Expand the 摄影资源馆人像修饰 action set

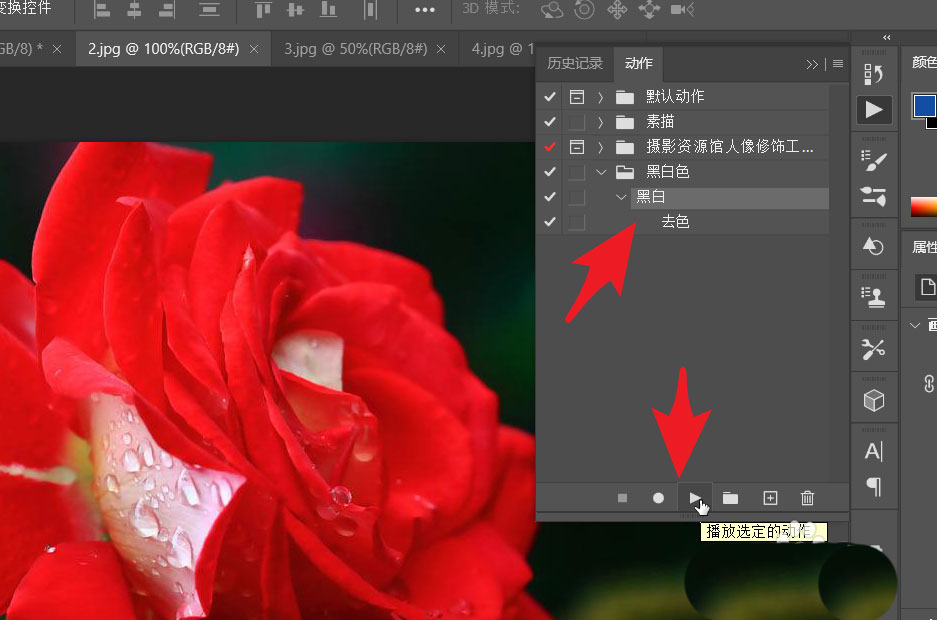click(x=600, y=146)
